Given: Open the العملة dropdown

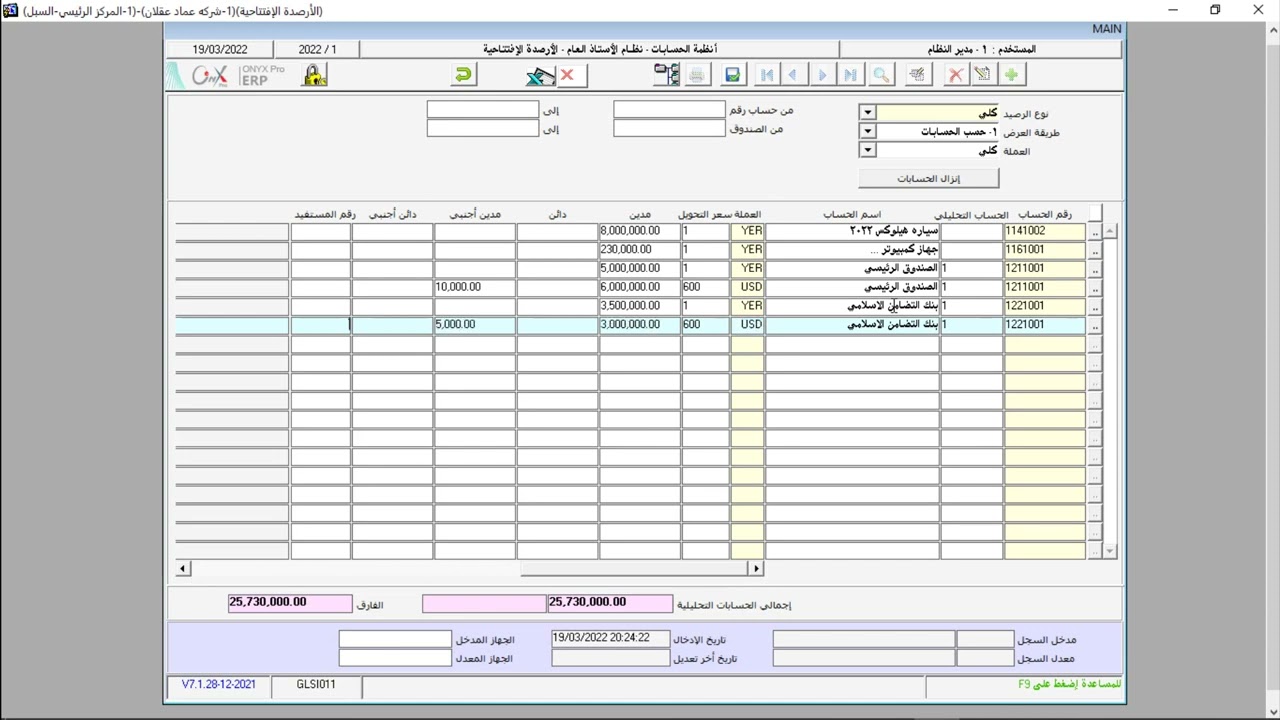Looking at the screenshot, I should pyautogui.click(x=867, y=150).
